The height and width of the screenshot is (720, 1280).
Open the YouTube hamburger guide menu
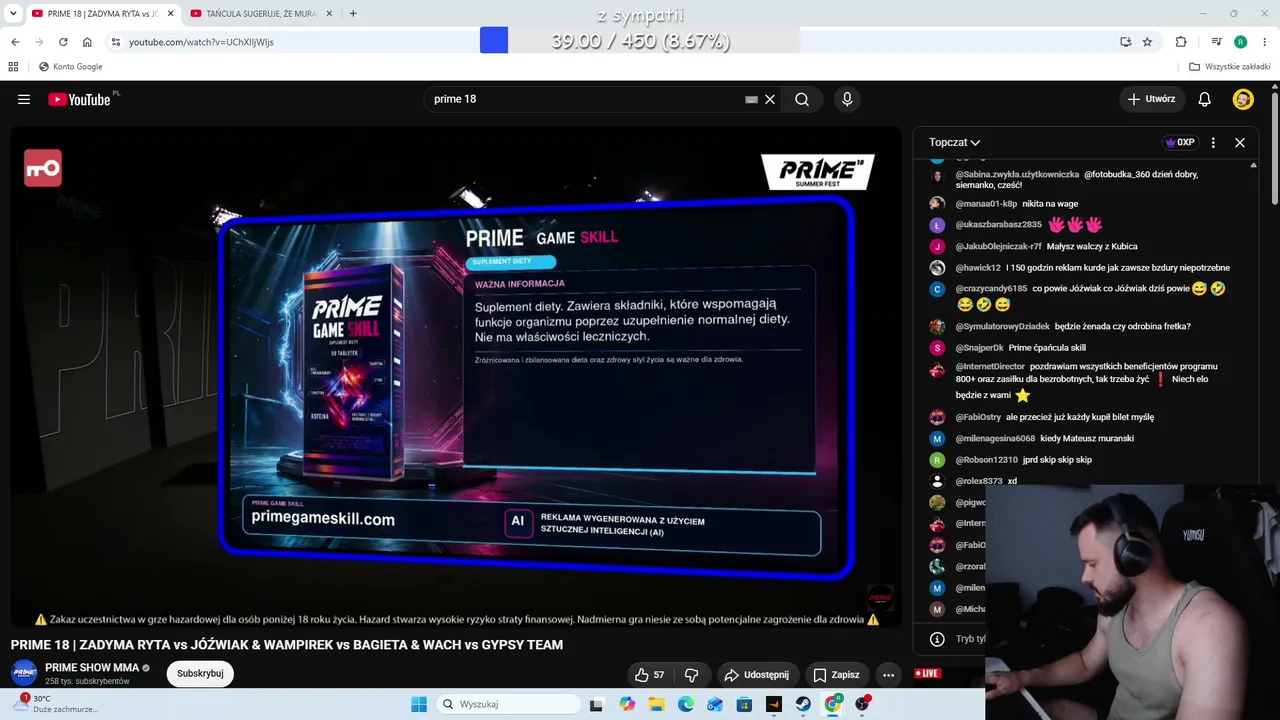[24, 99]
